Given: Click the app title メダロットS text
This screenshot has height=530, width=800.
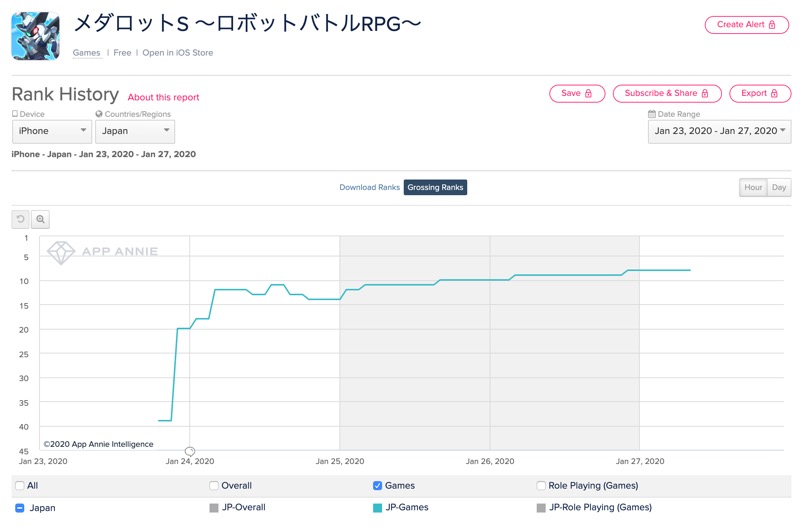Looking at the screenshot, I should point(247,23).
